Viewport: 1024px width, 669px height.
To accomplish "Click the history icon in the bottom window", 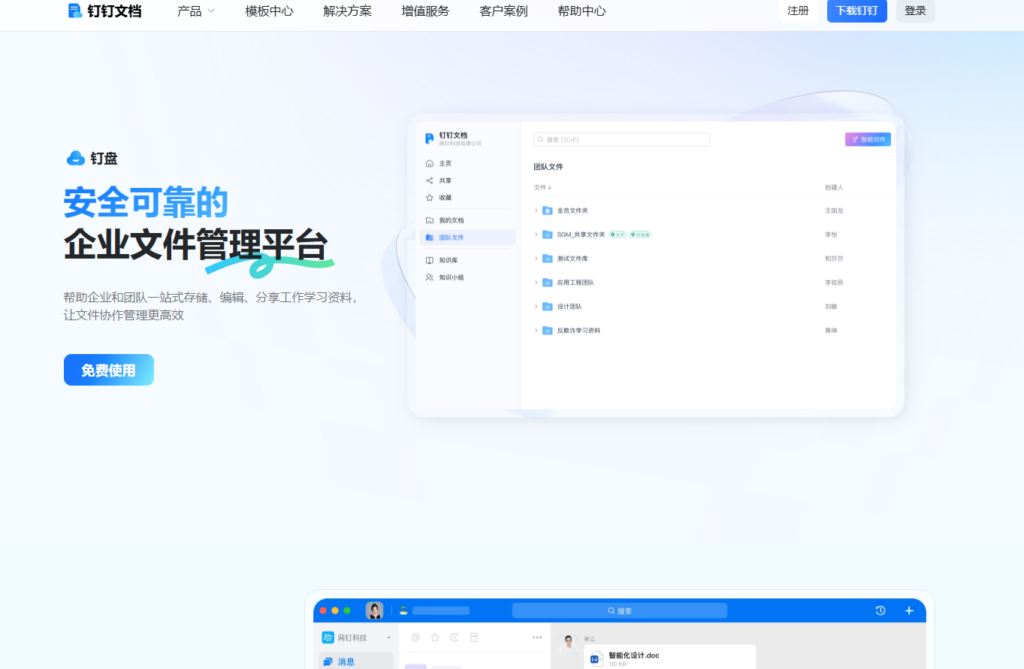I will coord(879,610).
